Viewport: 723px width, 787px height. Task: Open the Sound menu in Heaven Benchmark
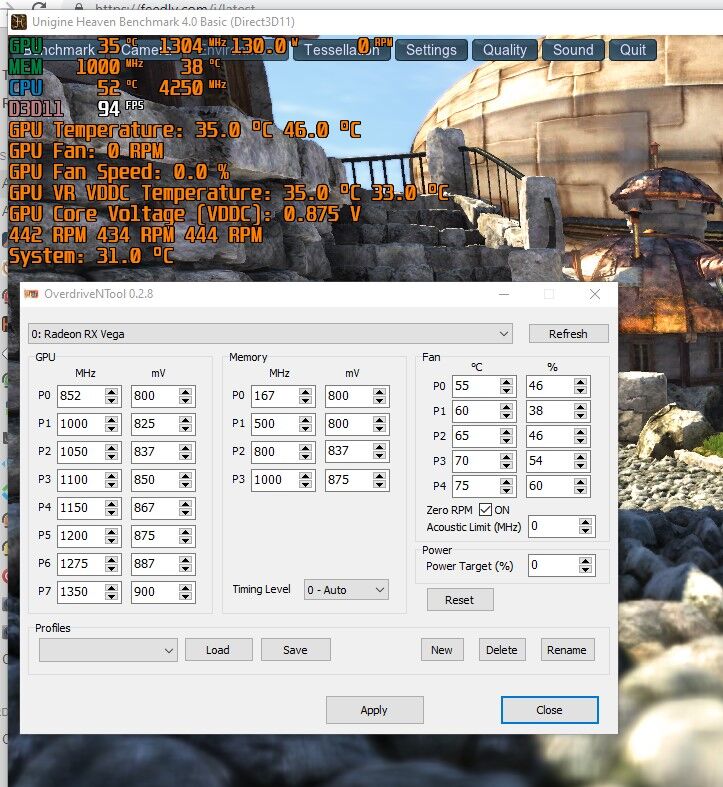point(573,50)
